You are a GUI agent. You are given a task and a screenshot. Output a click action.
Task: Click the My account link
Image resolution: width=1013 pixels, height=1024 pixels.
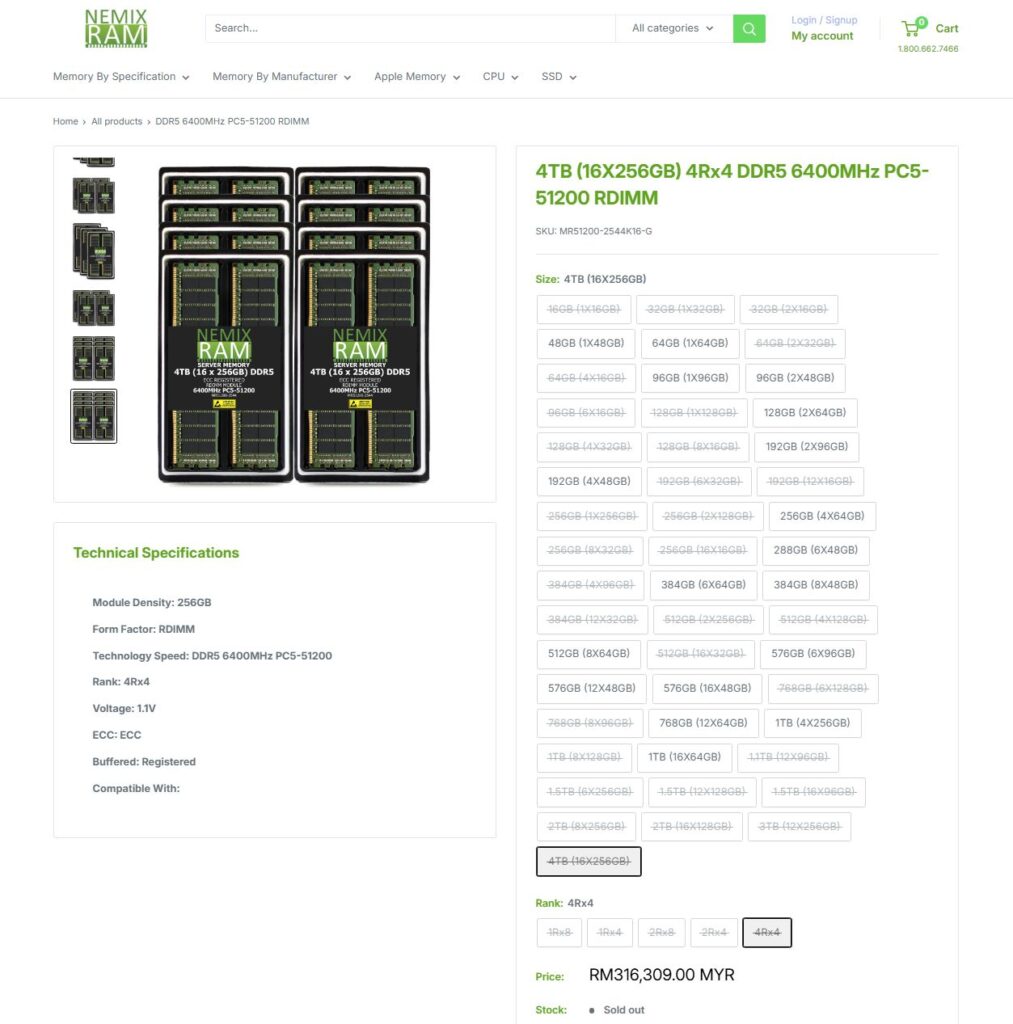tap(821, 36)
